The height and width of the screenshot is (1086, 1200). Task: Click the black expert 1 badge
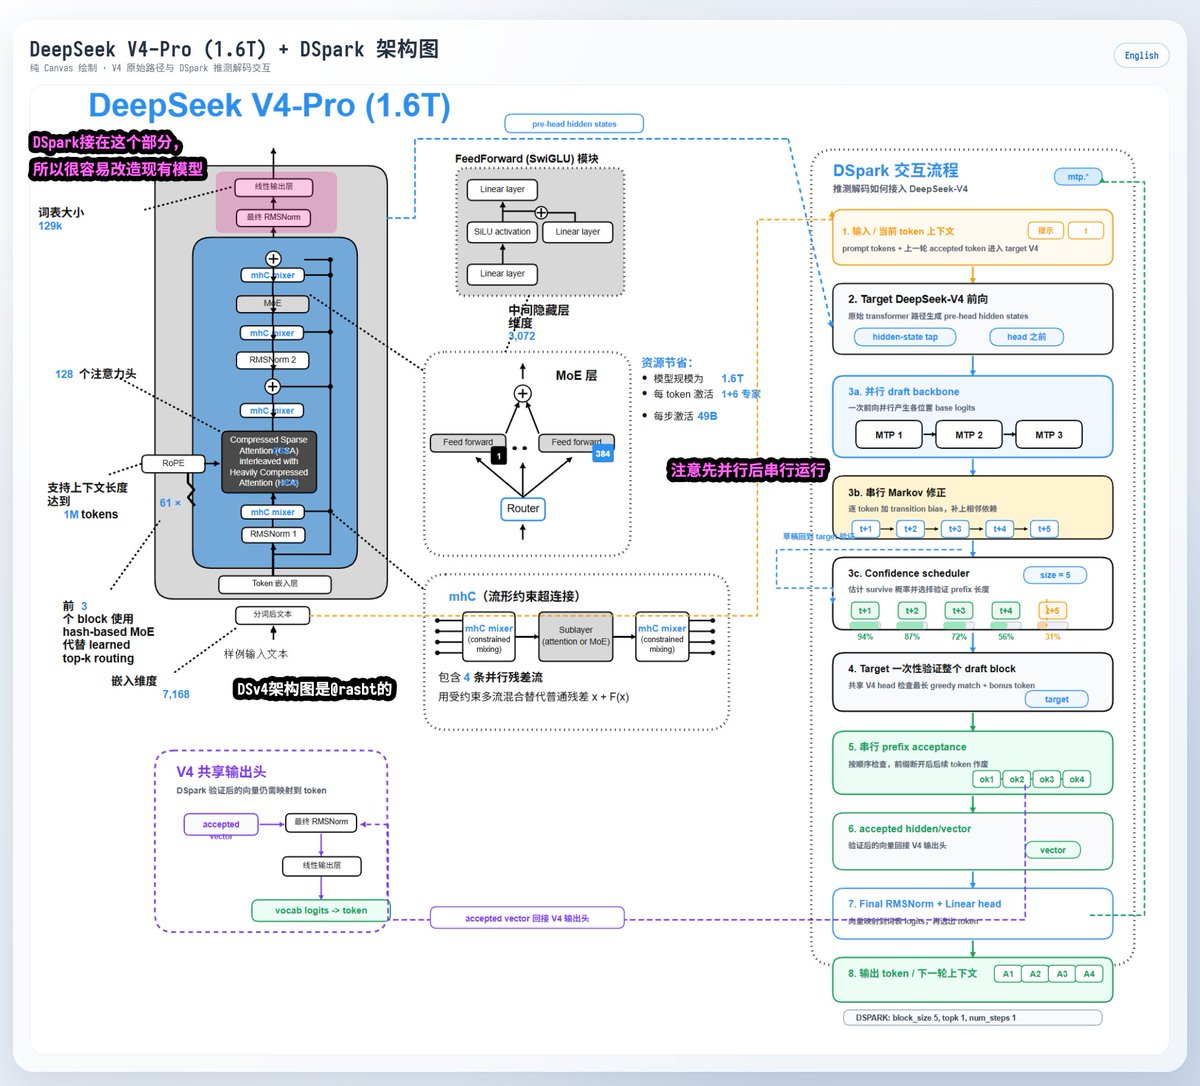[498, 457]
